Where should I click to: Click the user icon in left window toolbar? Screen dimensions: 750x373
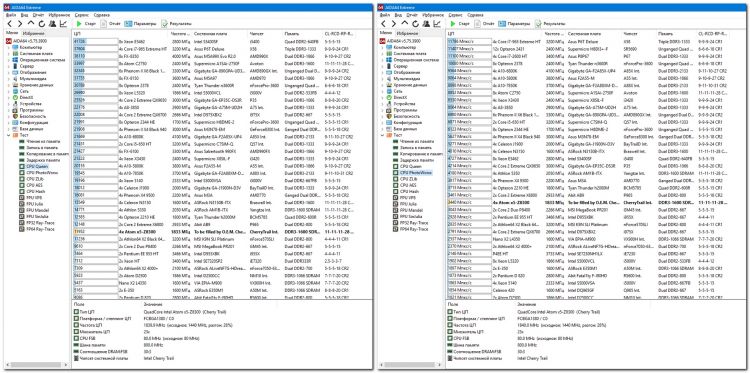[53, 23]
